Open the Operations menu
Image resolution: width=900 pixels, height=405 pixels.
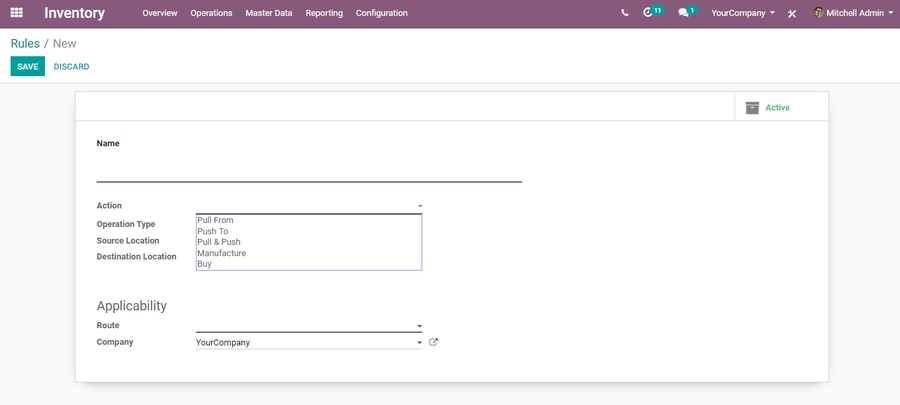coord(211,13)
